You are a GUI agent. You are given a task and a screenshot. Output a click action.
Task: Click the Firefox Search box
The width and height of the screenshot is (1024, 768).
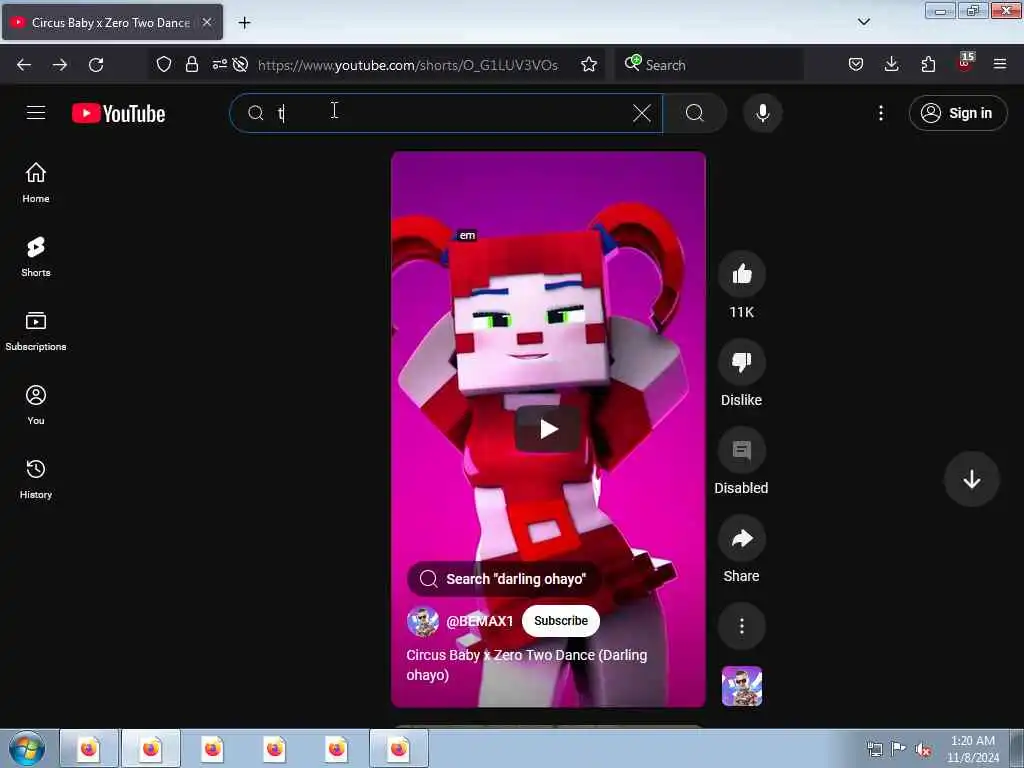tap(709, 65)
